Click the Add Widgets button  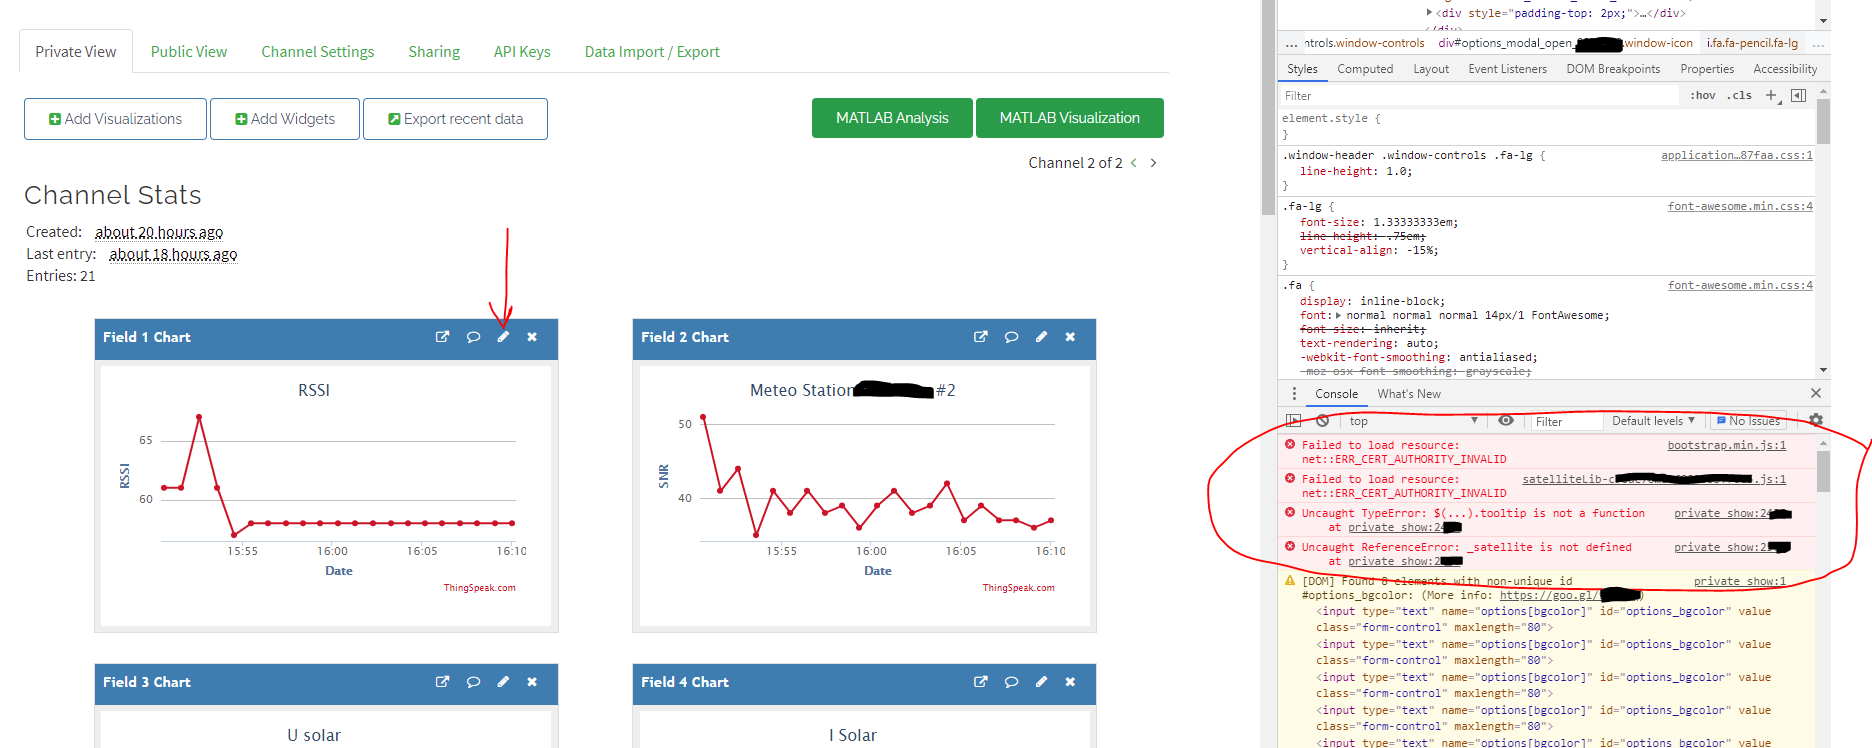285,119
